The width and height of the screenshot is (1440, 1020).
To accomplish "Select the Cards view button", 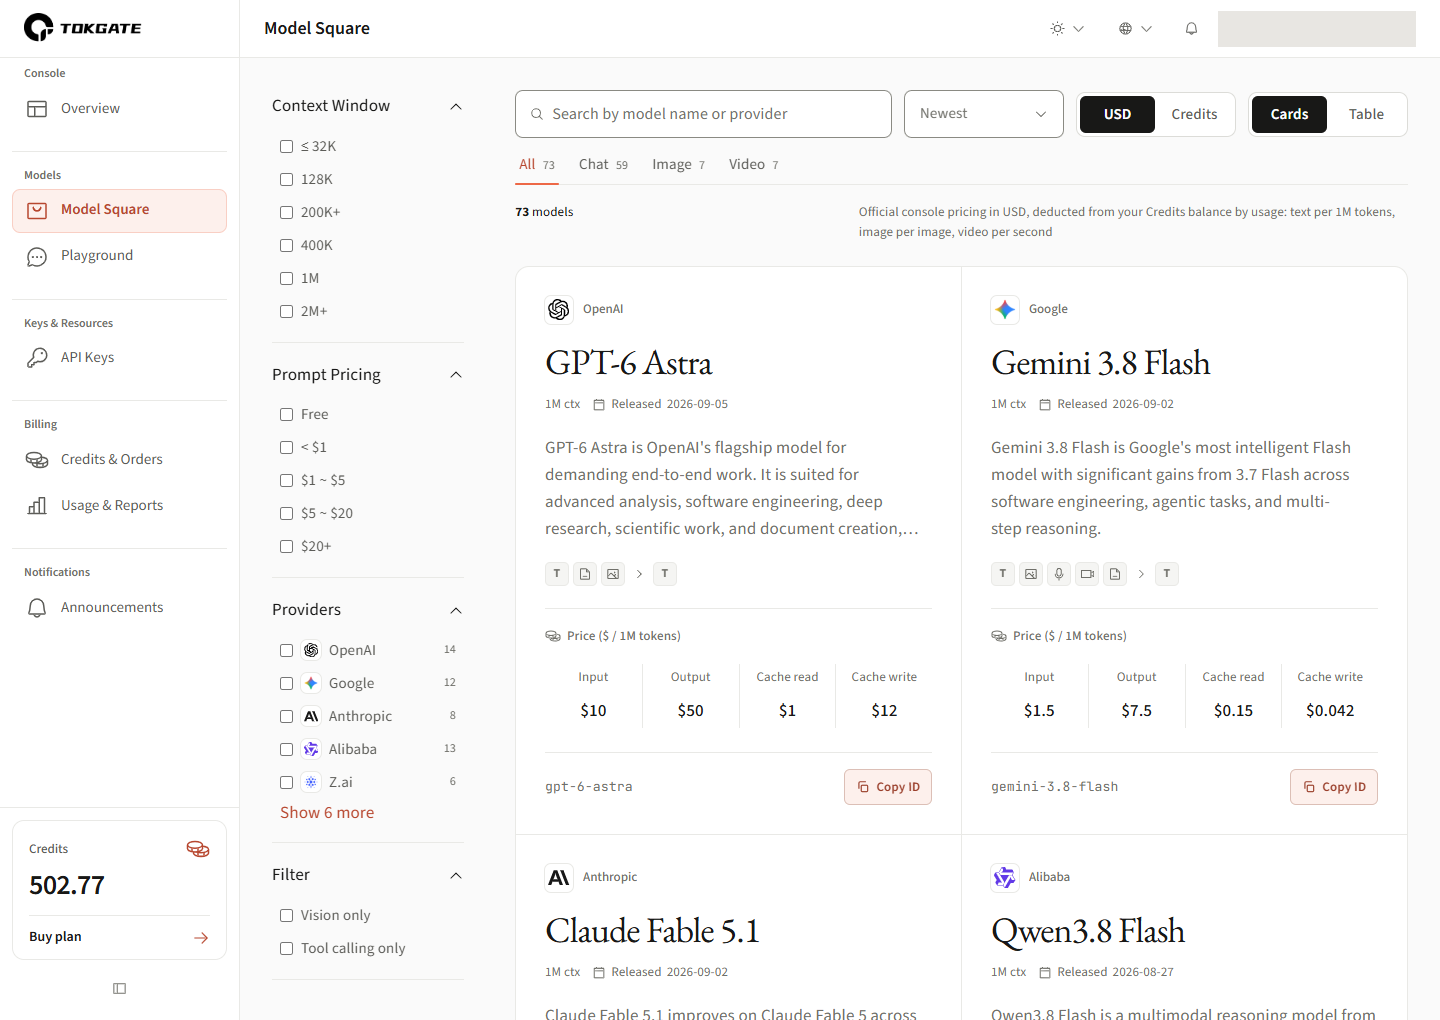I will point(1289,115).
